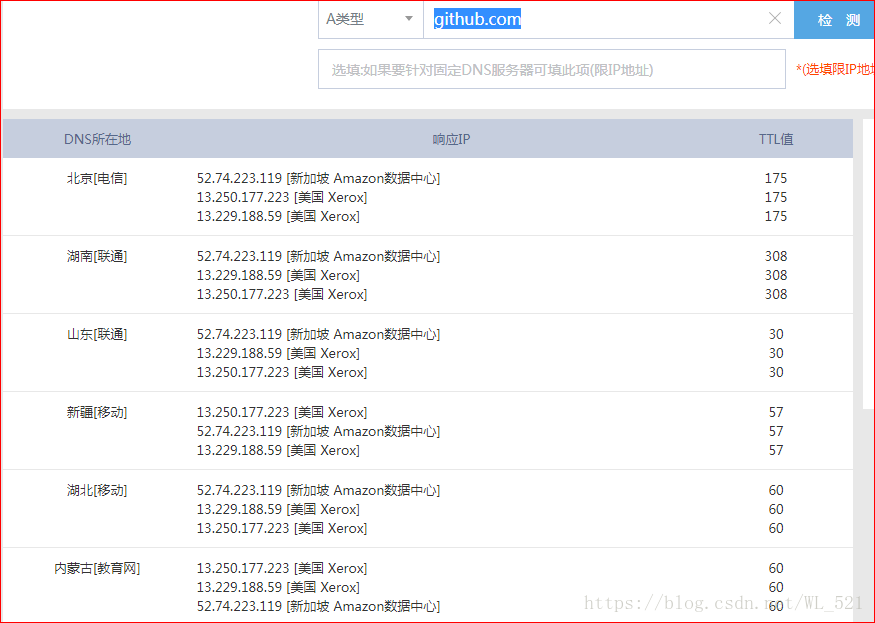Click the 检测 button
The image size is (875, 623).
click(835, 20)
